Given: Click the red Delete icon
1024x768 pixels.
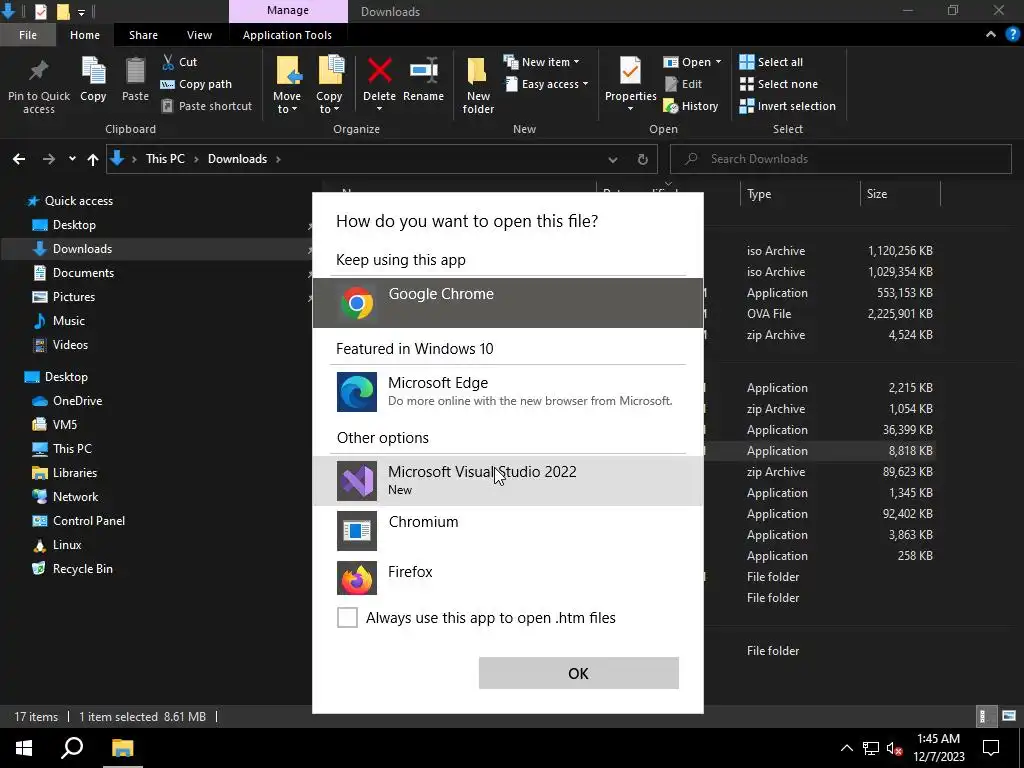Looking at the screenshot, I should [x=379, y=71].
